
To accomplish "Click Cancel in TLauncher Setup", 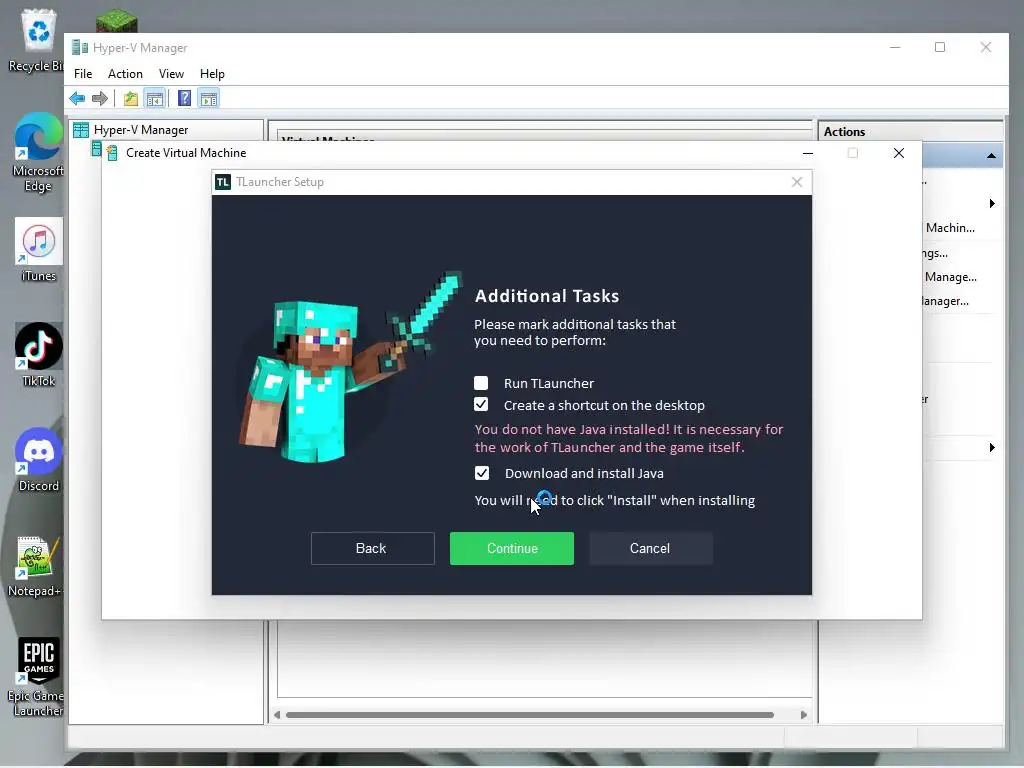I will [x=650, y=549].
